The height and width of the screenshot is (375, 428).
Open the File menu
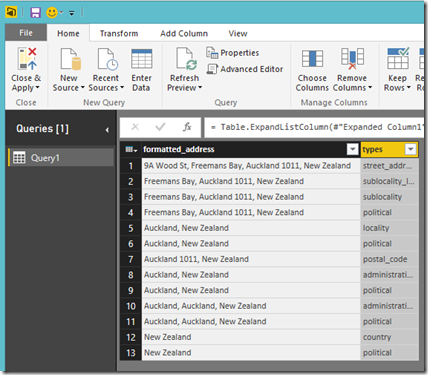point(26,33)
